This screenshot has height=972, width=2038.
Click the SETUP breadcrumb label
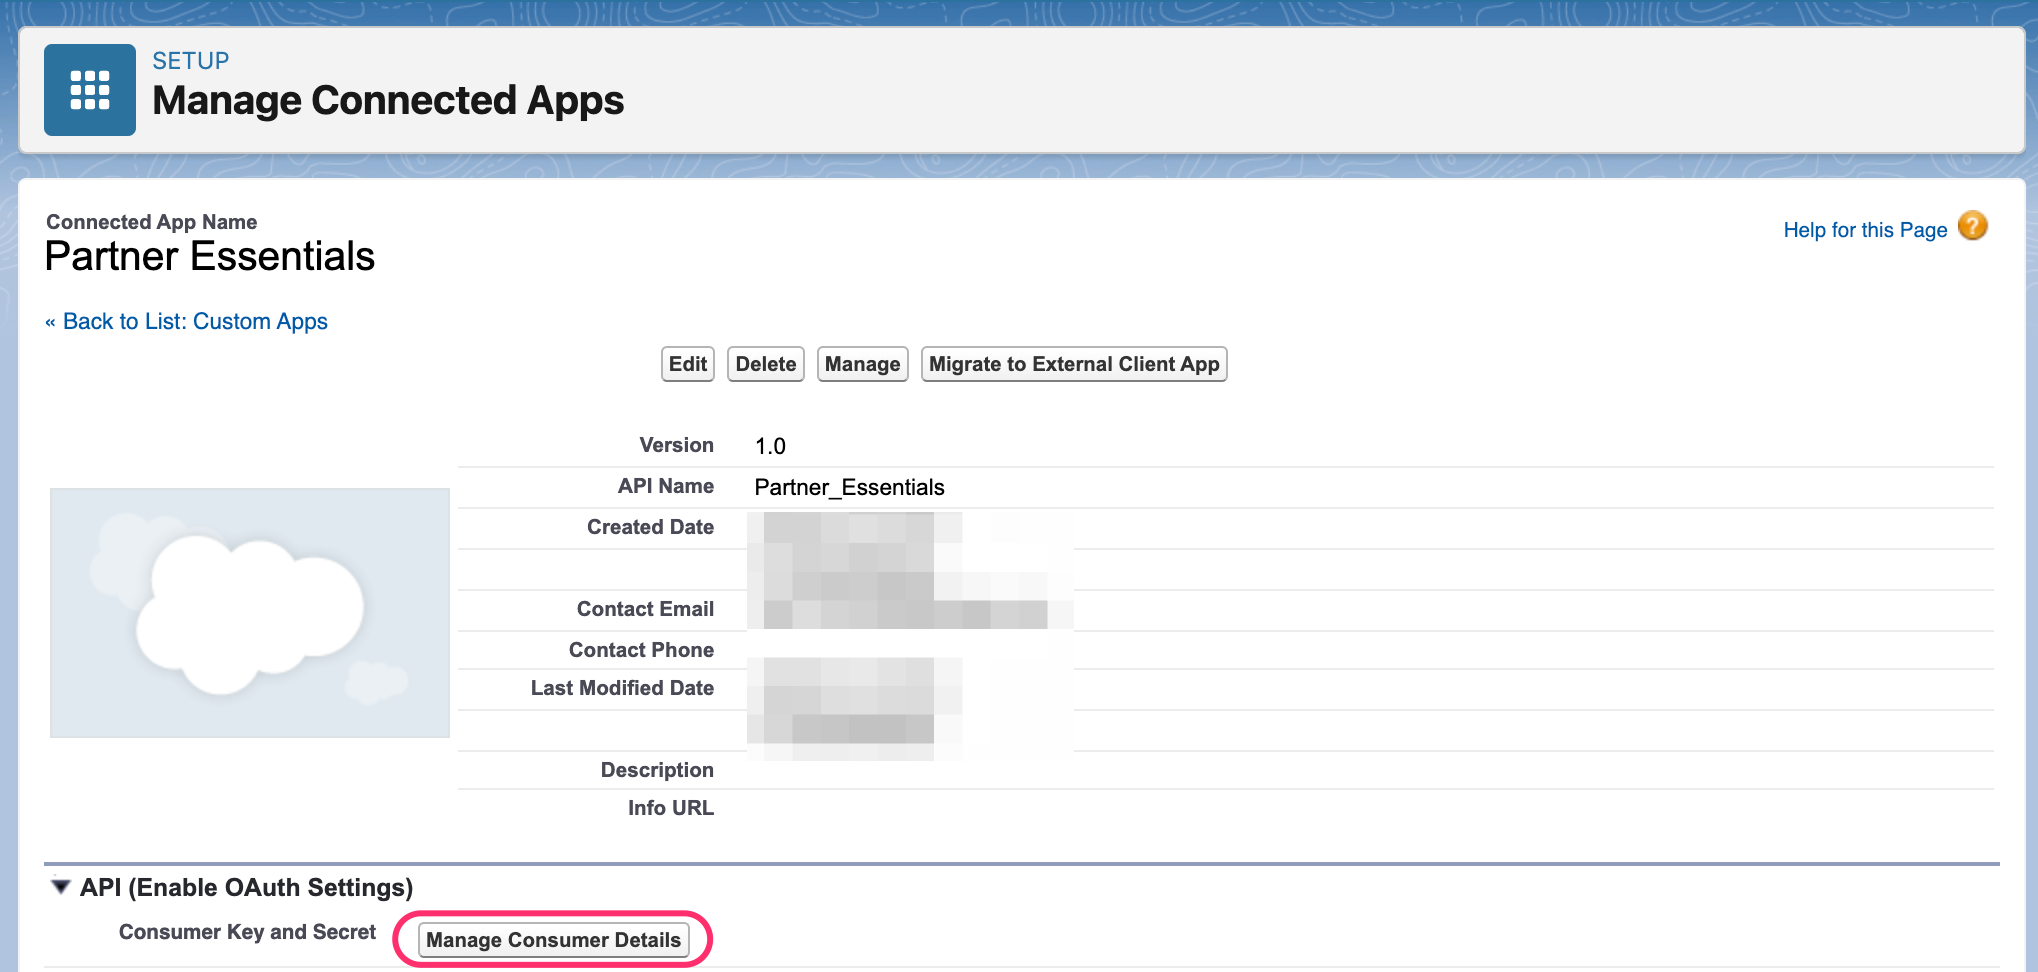191,61
